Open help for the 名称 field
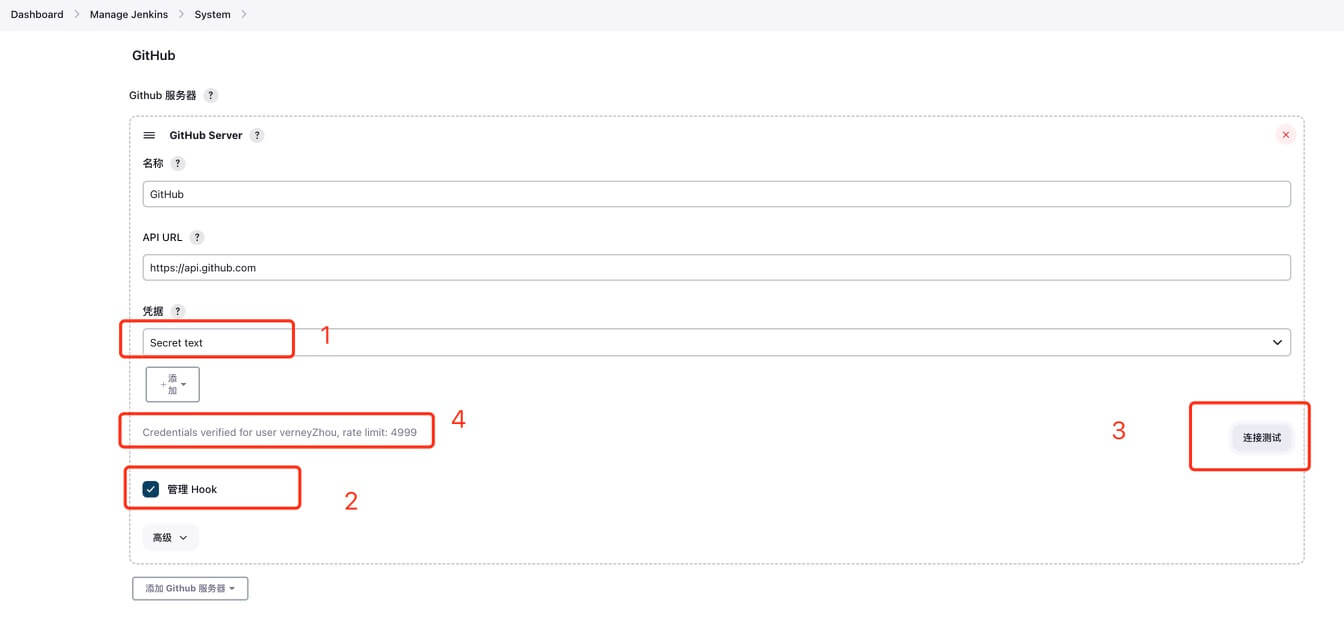 (x=178, y=163)
